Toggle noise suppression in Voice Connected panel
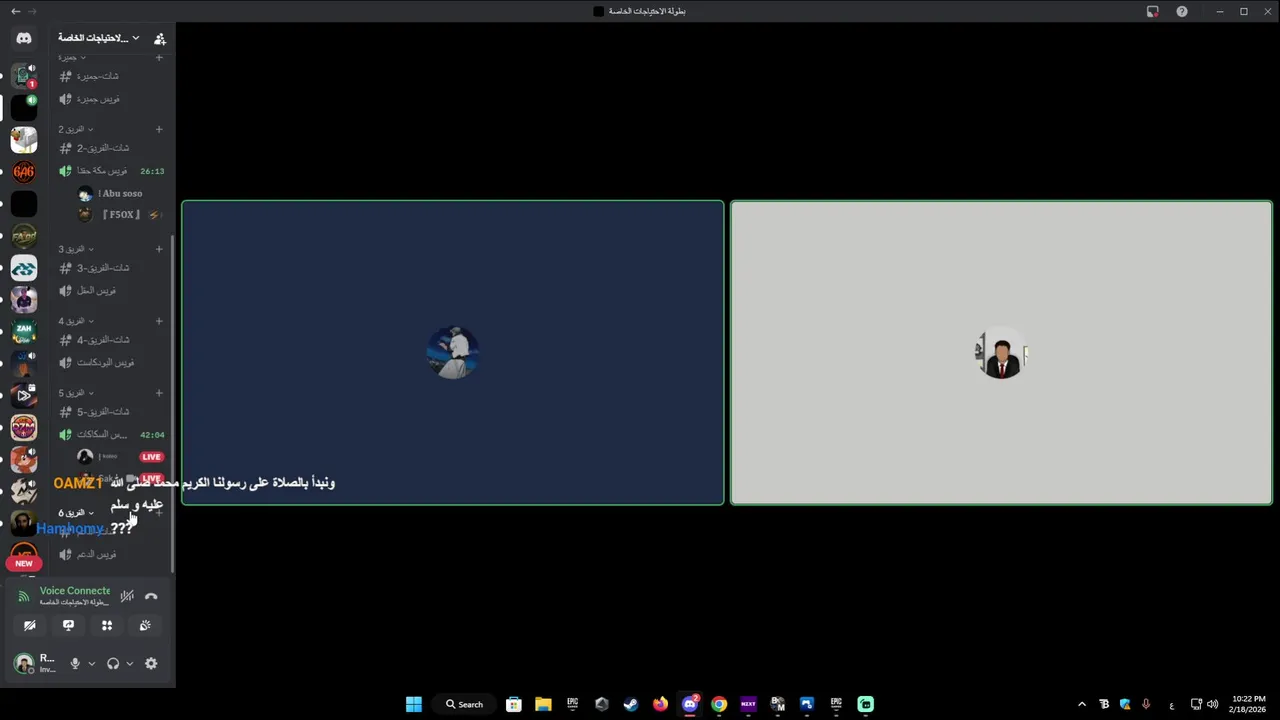Image resolution: width=1280 pixels, height=720 pixels. pyautogui.click(x=127, y=596)
